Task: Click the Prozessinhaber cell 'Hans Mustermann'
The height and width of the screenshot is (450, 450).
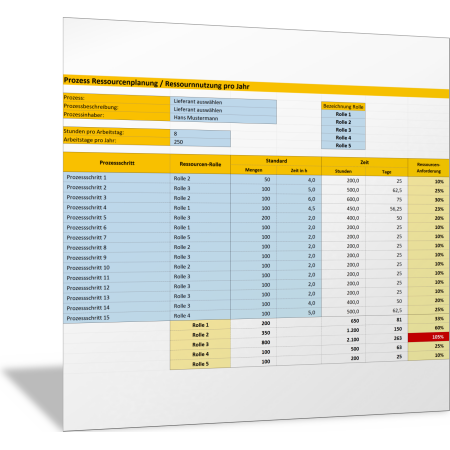Action: click(223, 118)
